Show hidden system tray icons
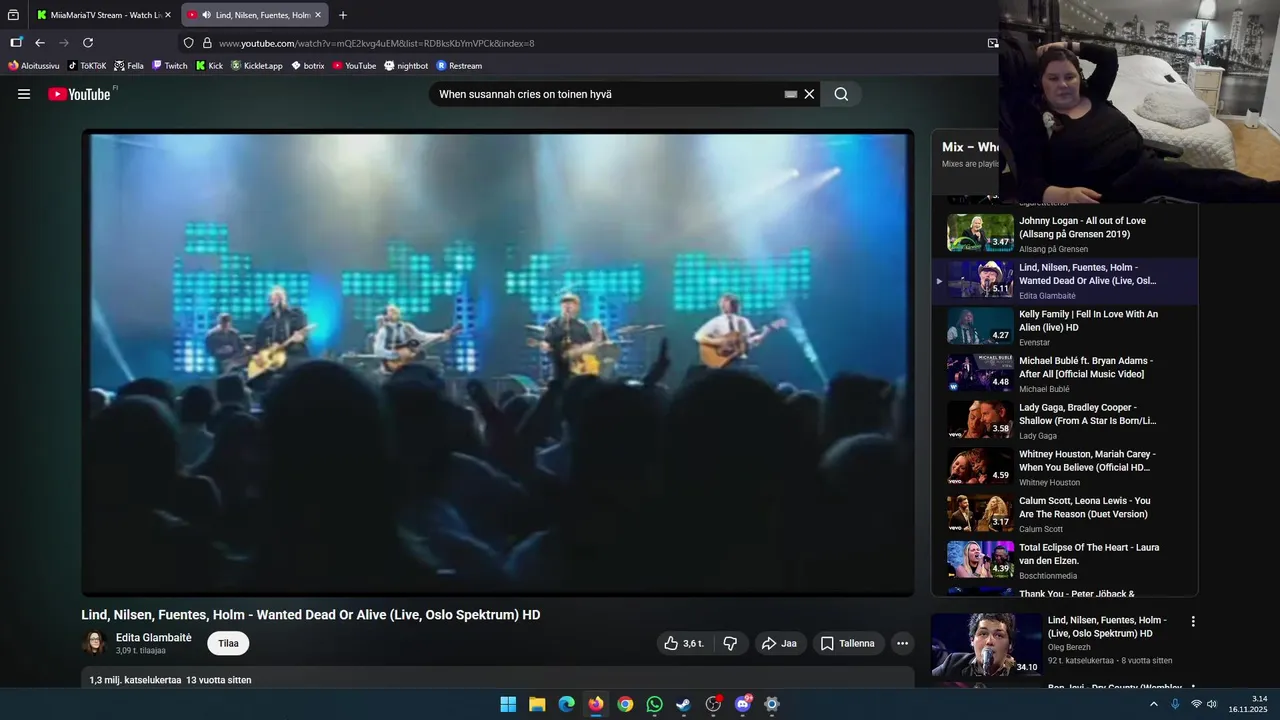The height and width of the screenshot is (720, 1280). pos(1153,704)
